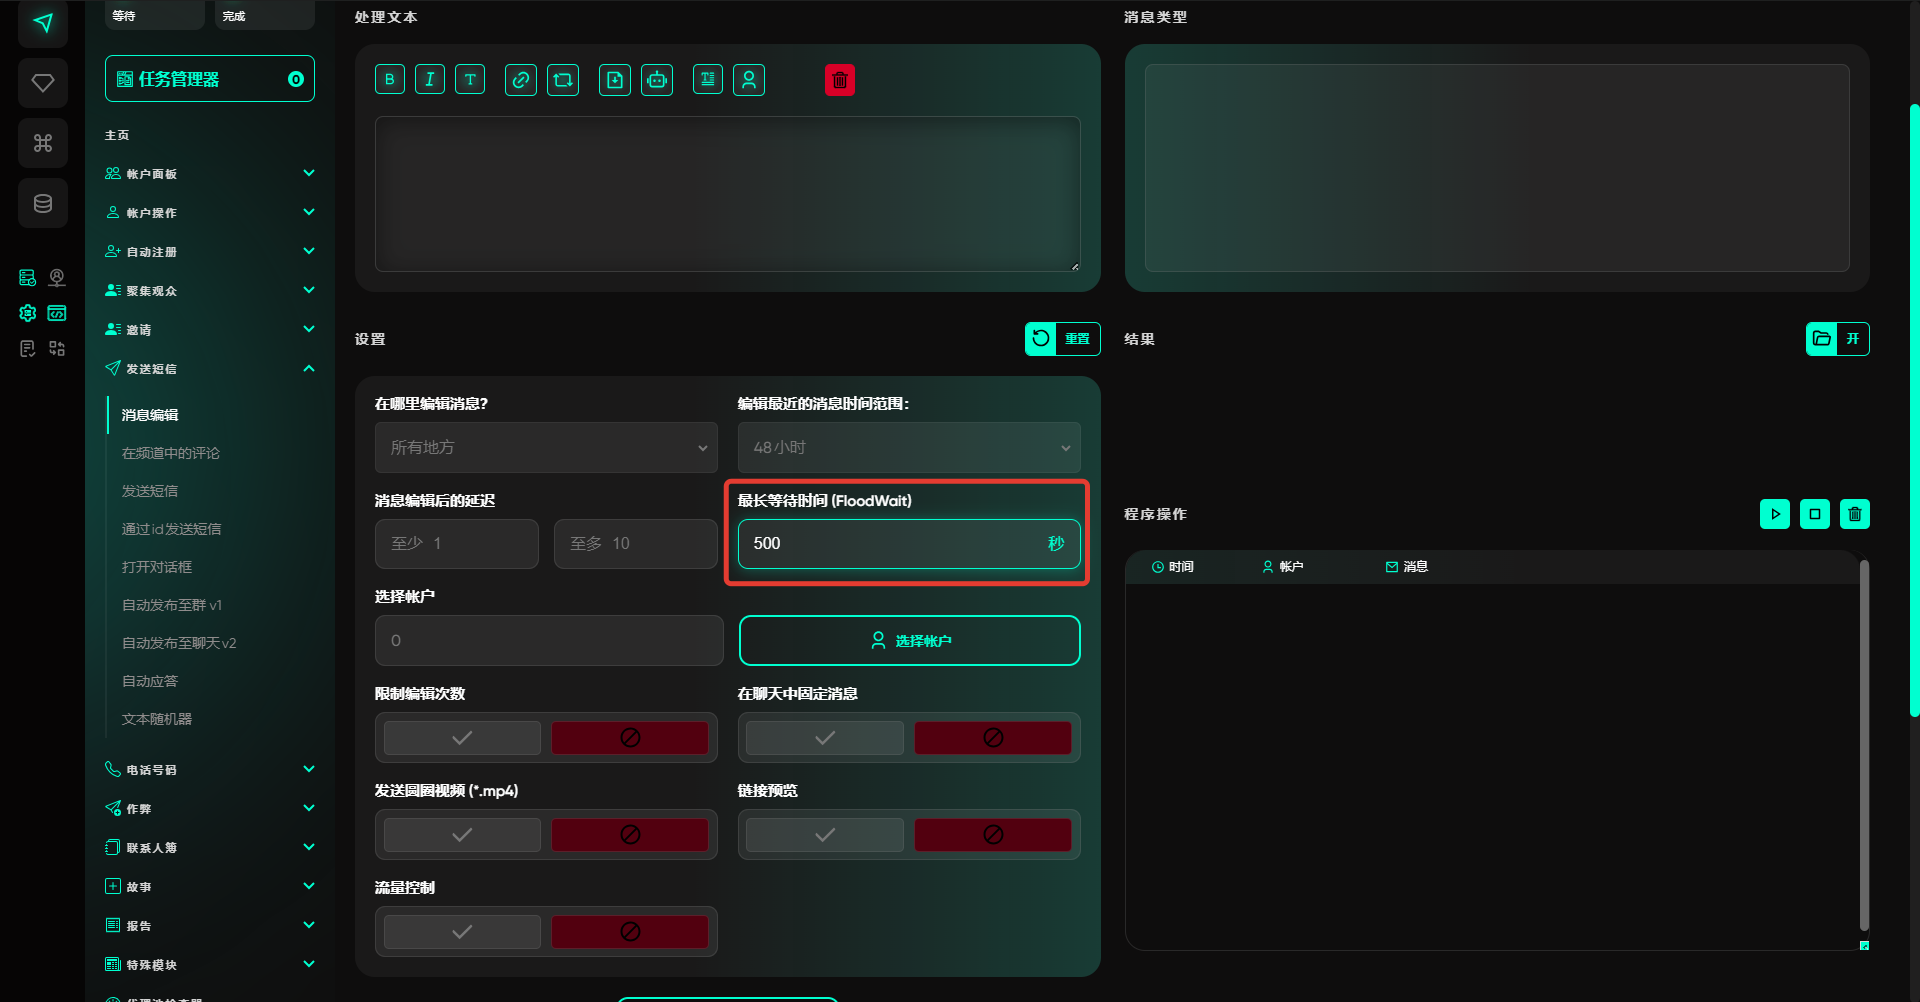Enable the 流量控制 checkmark toggle

[x=462, y=932]
